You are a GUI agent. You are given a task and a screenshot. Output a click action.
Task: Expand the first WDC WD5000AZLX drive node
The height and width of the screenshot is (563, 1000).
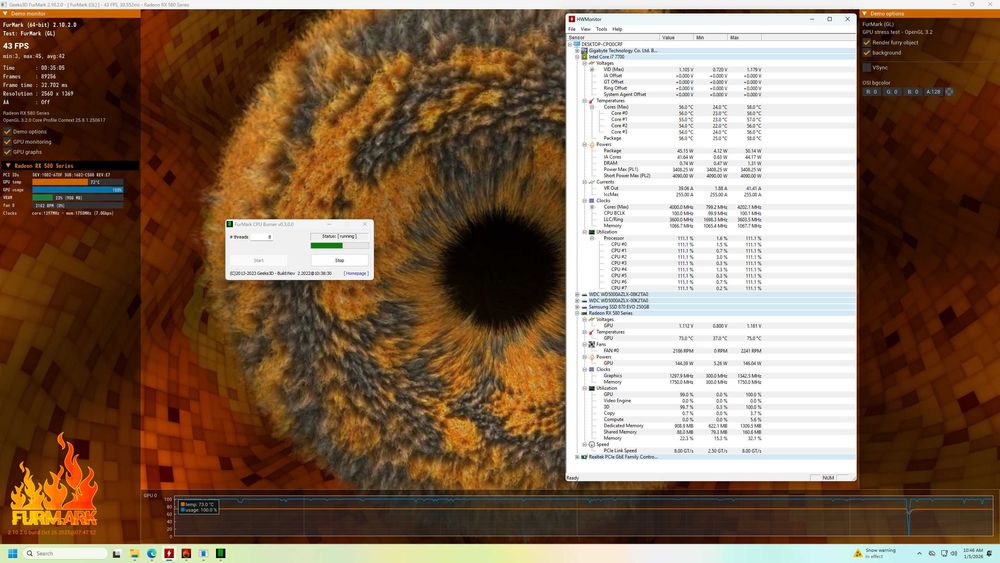coord(577,295)
